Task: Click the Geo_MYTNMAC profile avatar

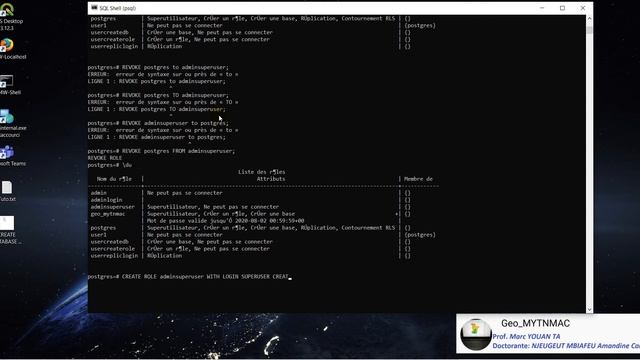Action: coord(476,334)
